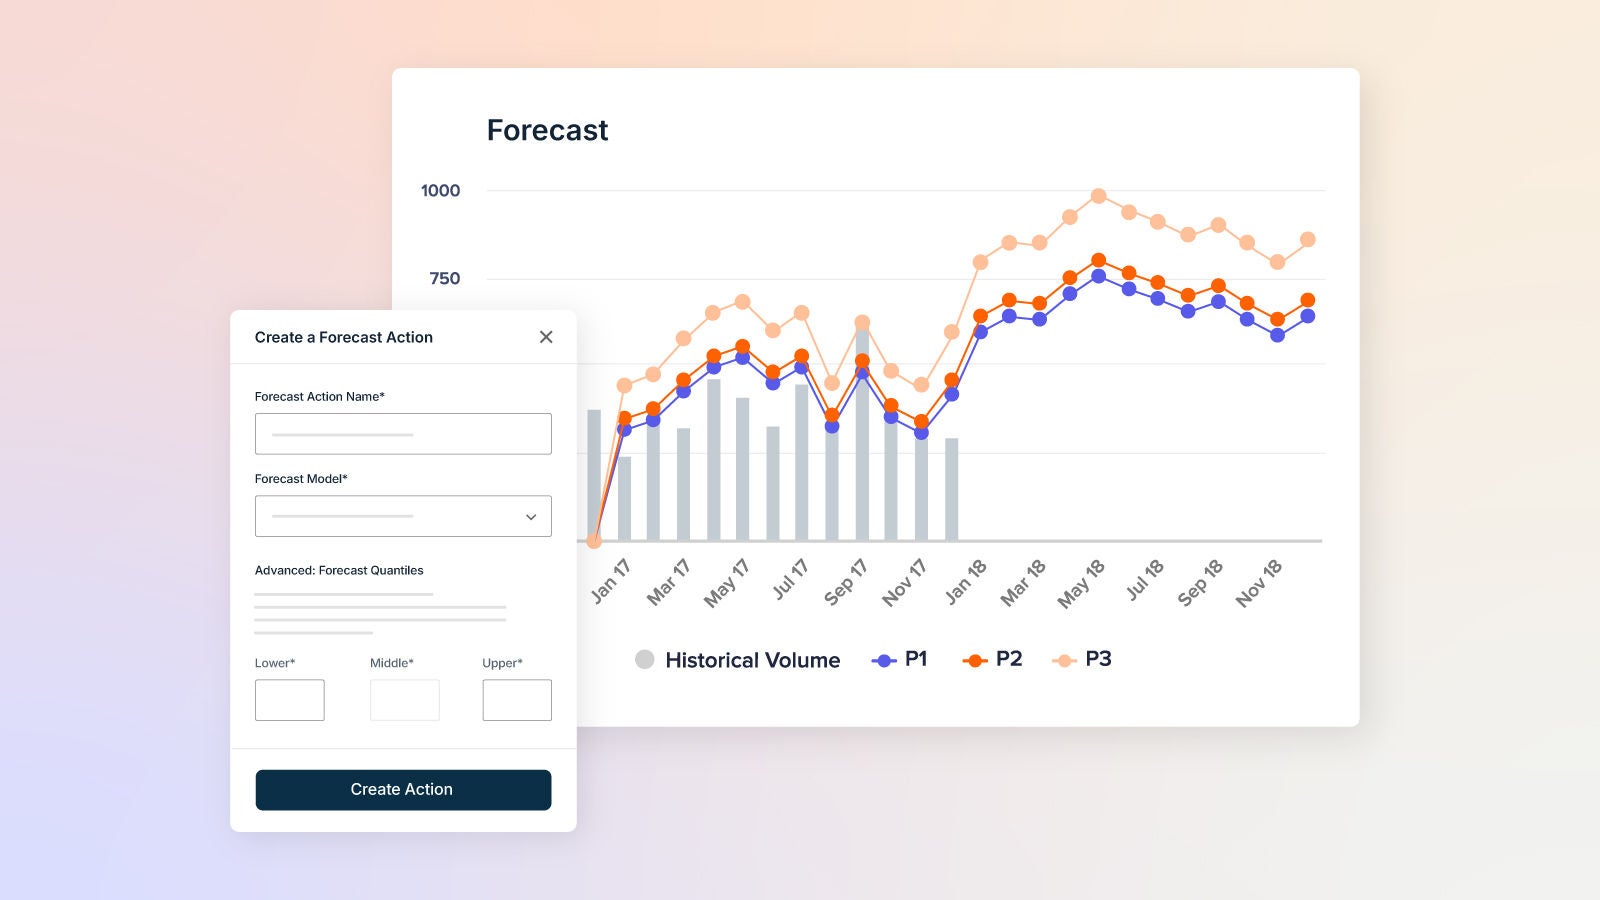Click the orange P2 legend dot
The width and height of the screenshot is (1600, 900).
tap(973, 659)
